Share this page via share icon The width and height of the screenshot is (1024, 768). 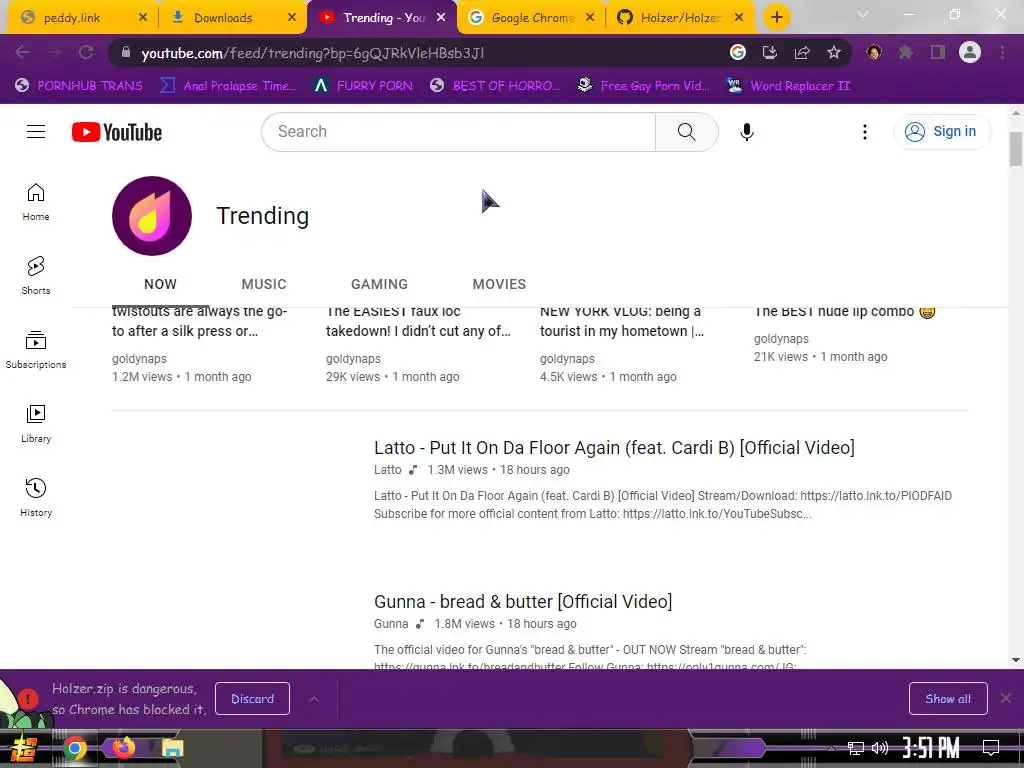[802, 52]
